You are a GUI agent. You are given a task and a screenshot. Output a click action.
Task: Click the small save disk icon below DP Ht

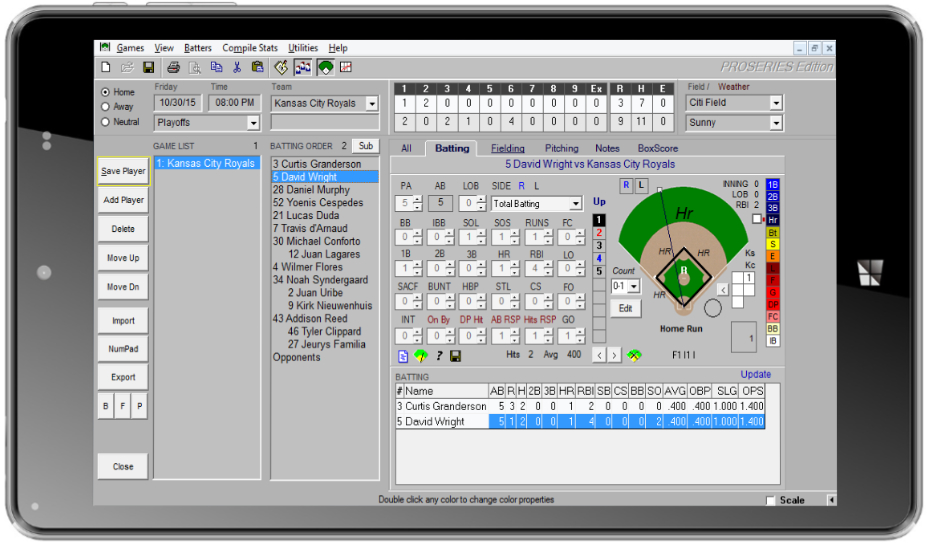pos(456,356)
